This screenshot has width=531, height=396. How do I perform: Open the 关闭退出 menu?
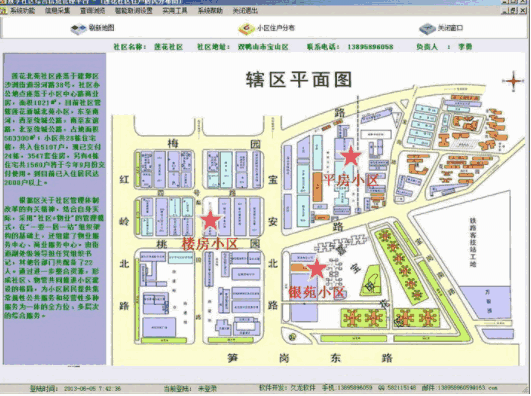[245, 11]
